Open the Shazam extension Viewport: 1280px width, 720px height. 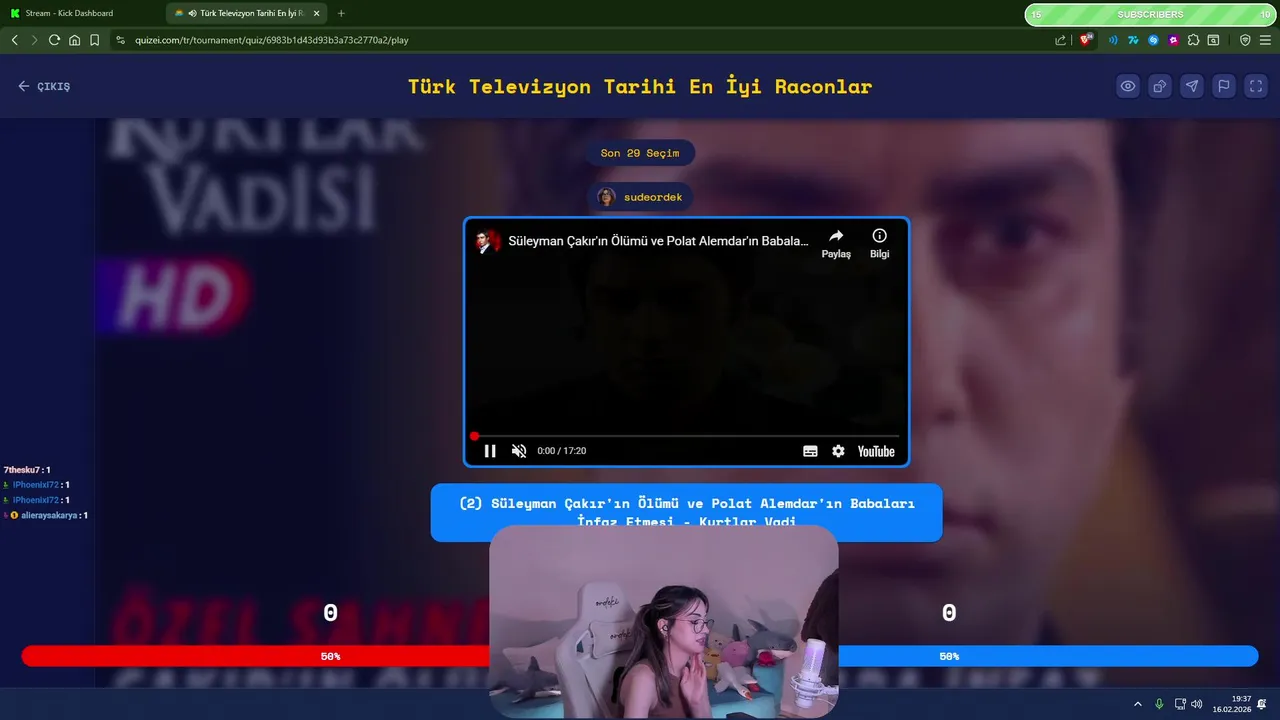click(x=1153, y=40)
